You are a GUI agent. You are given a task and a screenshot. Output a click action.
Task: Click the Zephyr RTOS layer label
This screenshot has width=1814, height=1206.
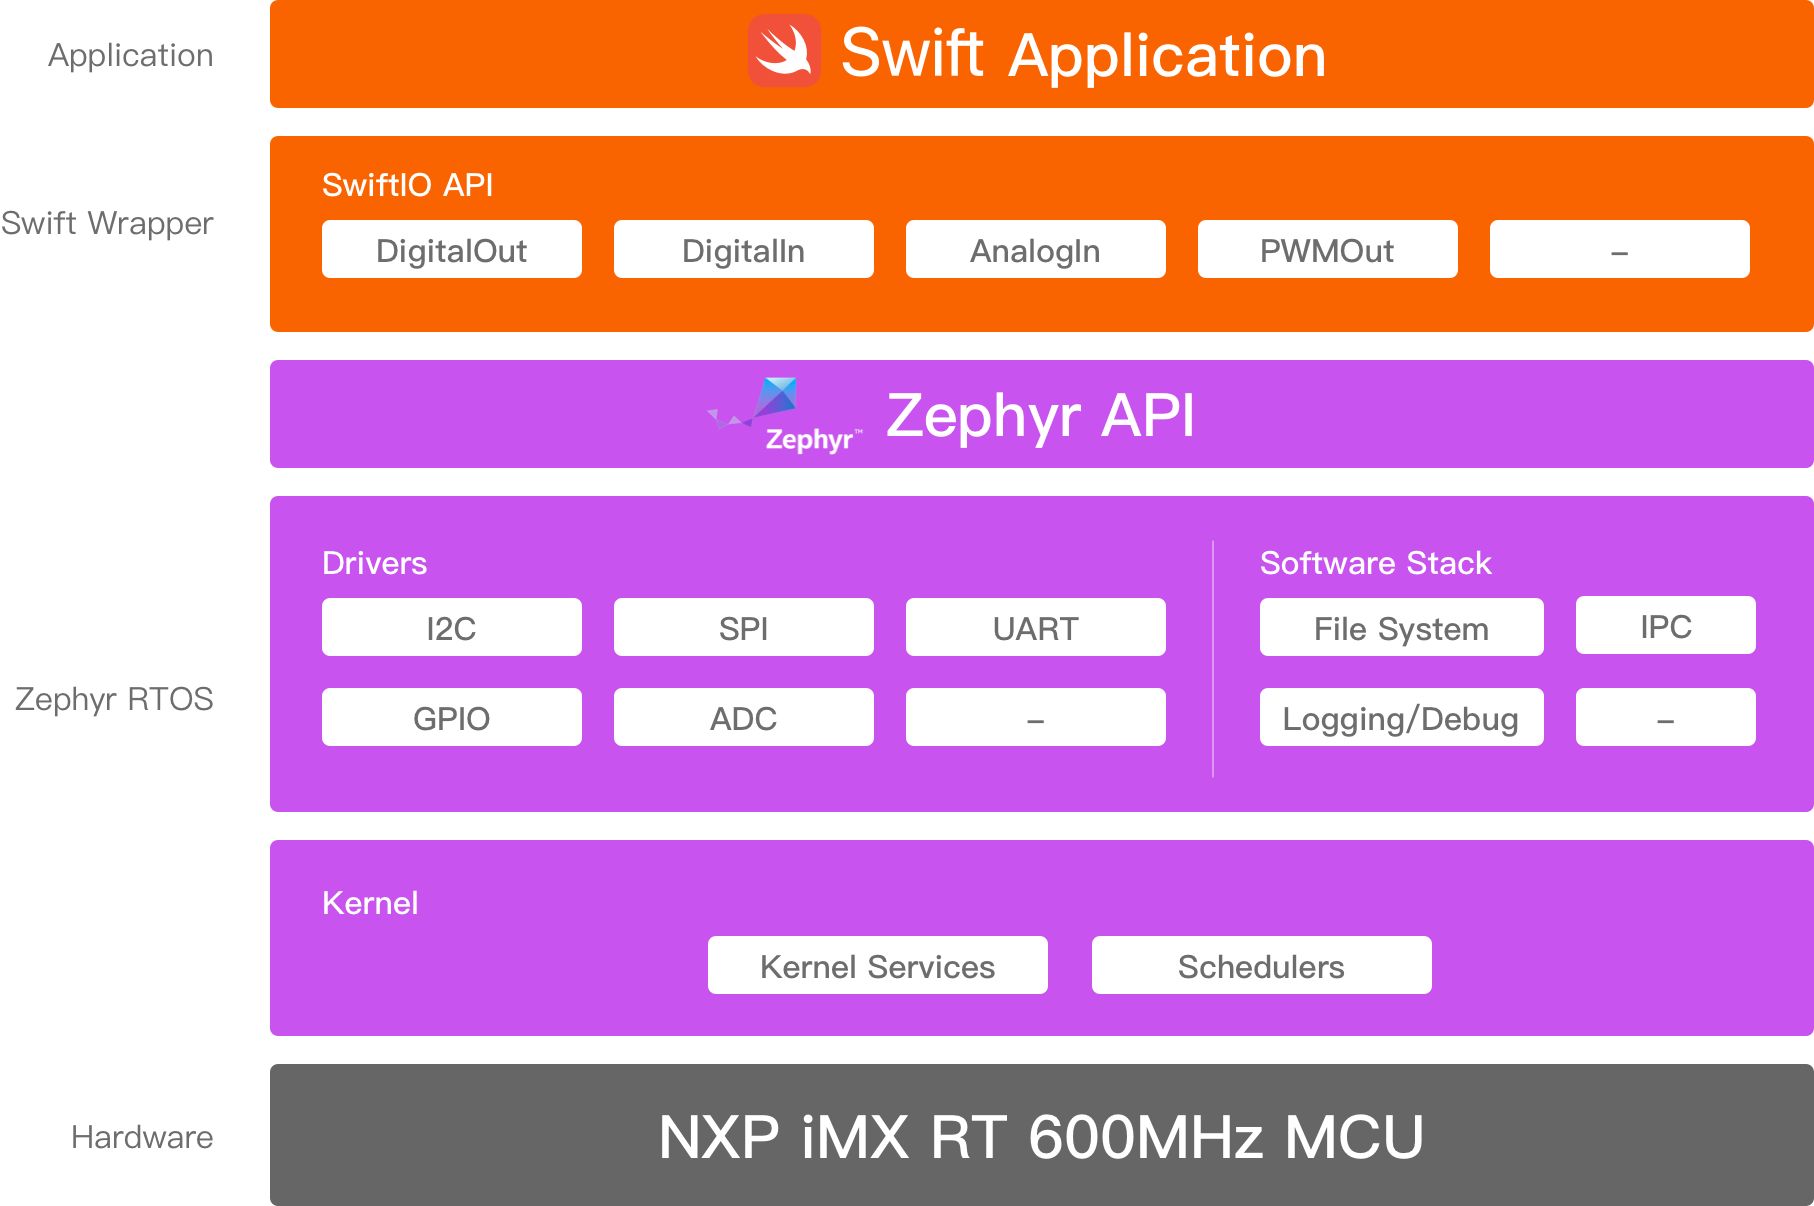[114, 699]
